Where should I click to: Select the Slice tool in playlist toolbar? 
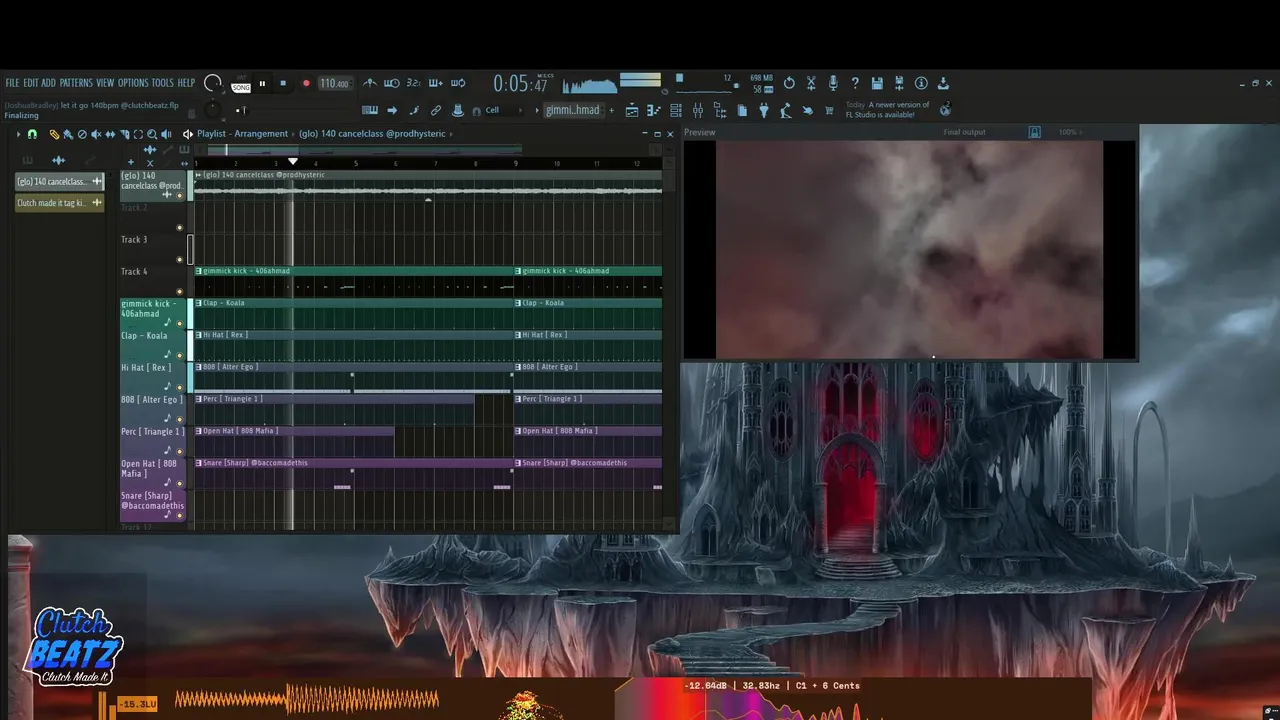[x=124, y=134]
